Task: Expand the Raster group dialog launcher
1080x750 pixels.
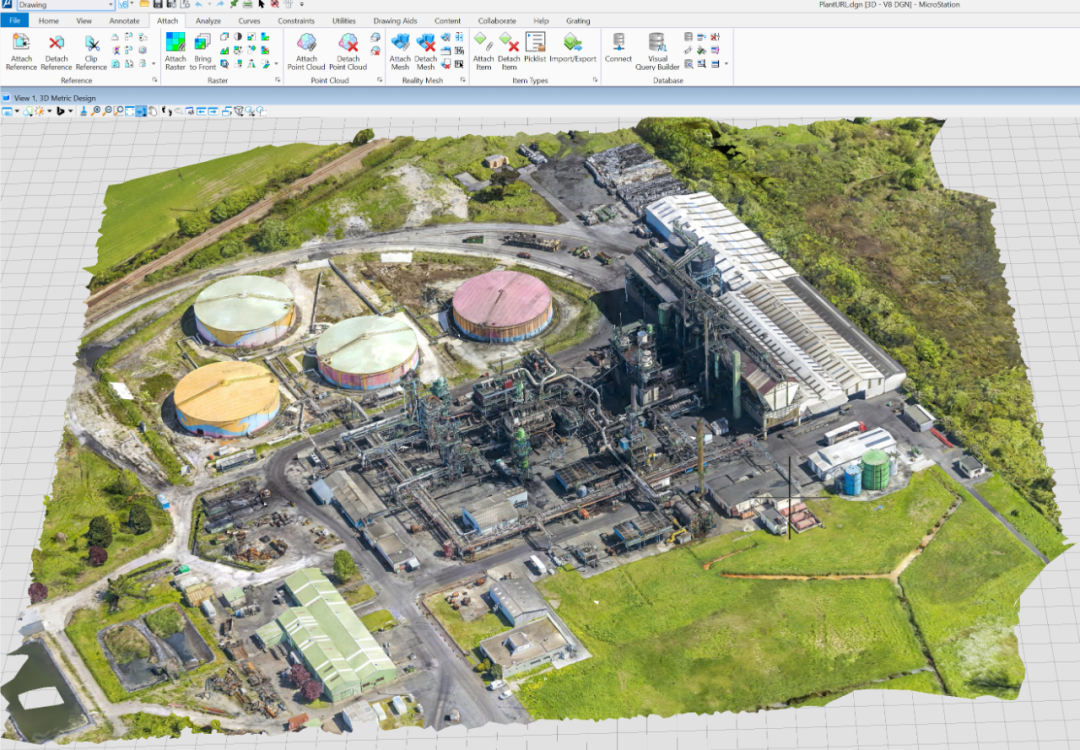Action: point(277,80)
